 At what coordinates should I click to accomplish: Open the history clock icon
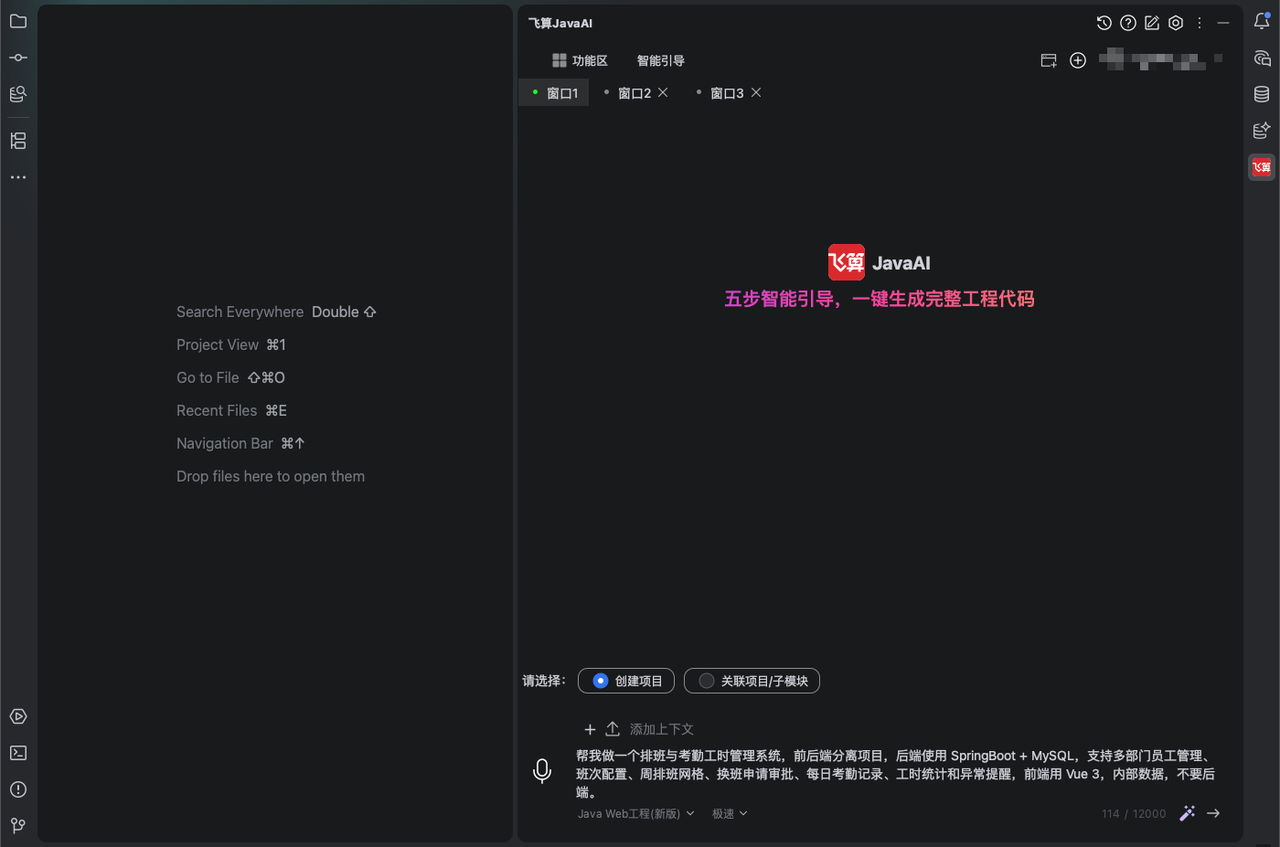pos(1104,23)
